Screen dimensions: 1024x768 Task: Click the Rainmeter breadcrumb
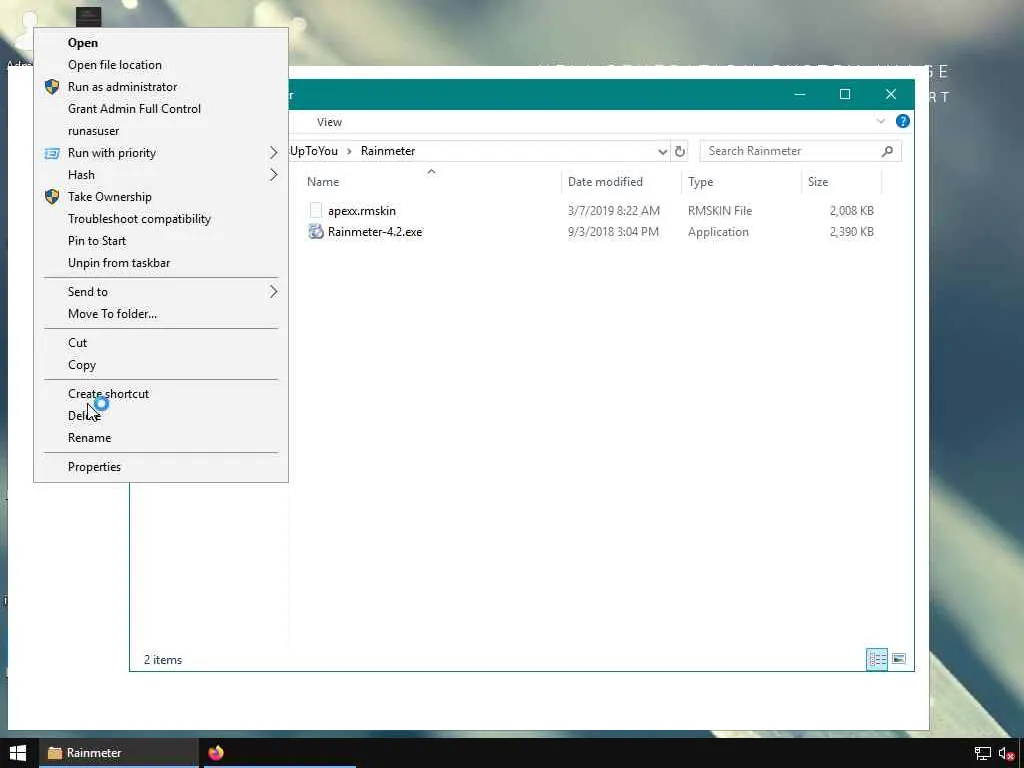click(x=388, y=151)
